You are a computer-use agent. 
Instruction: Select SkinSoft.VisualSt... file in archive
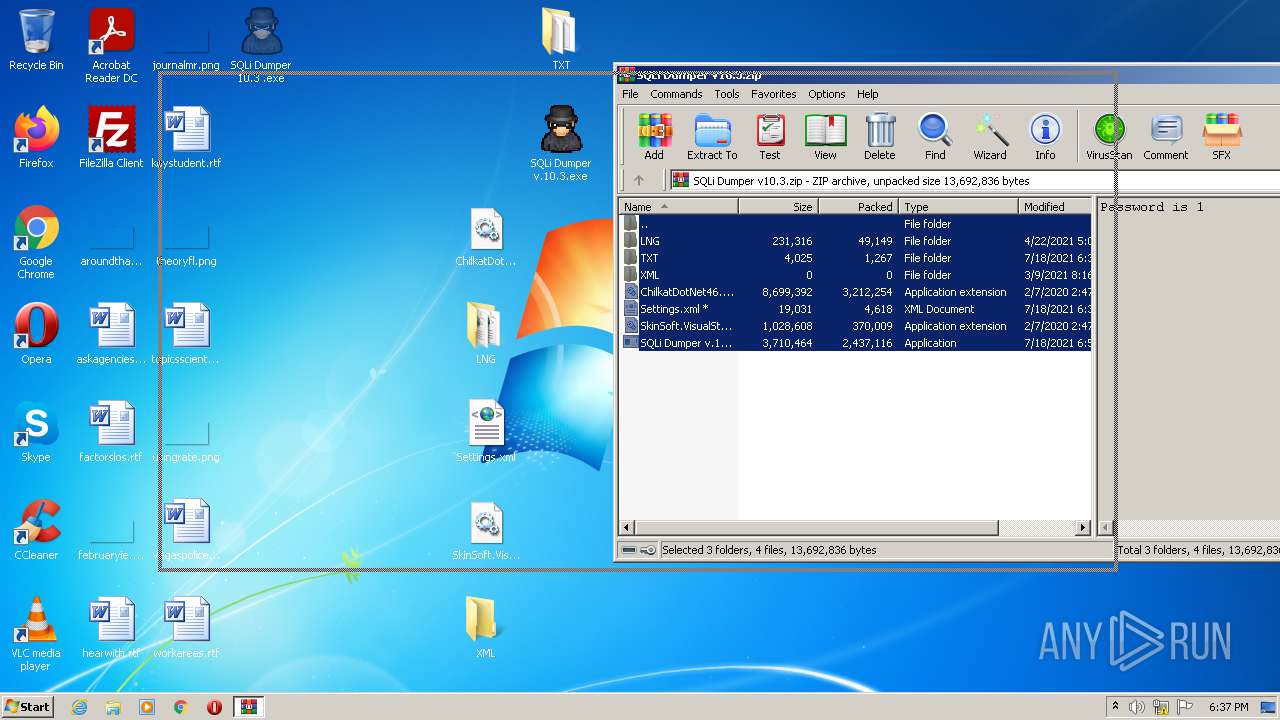tap(855, 326)
